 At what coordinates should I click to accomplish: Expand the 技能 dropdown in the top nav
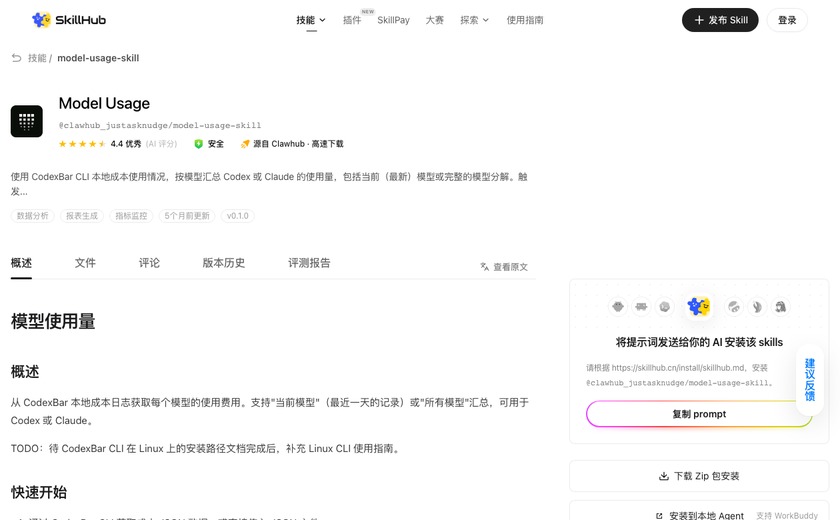click(x=311, y=20)
